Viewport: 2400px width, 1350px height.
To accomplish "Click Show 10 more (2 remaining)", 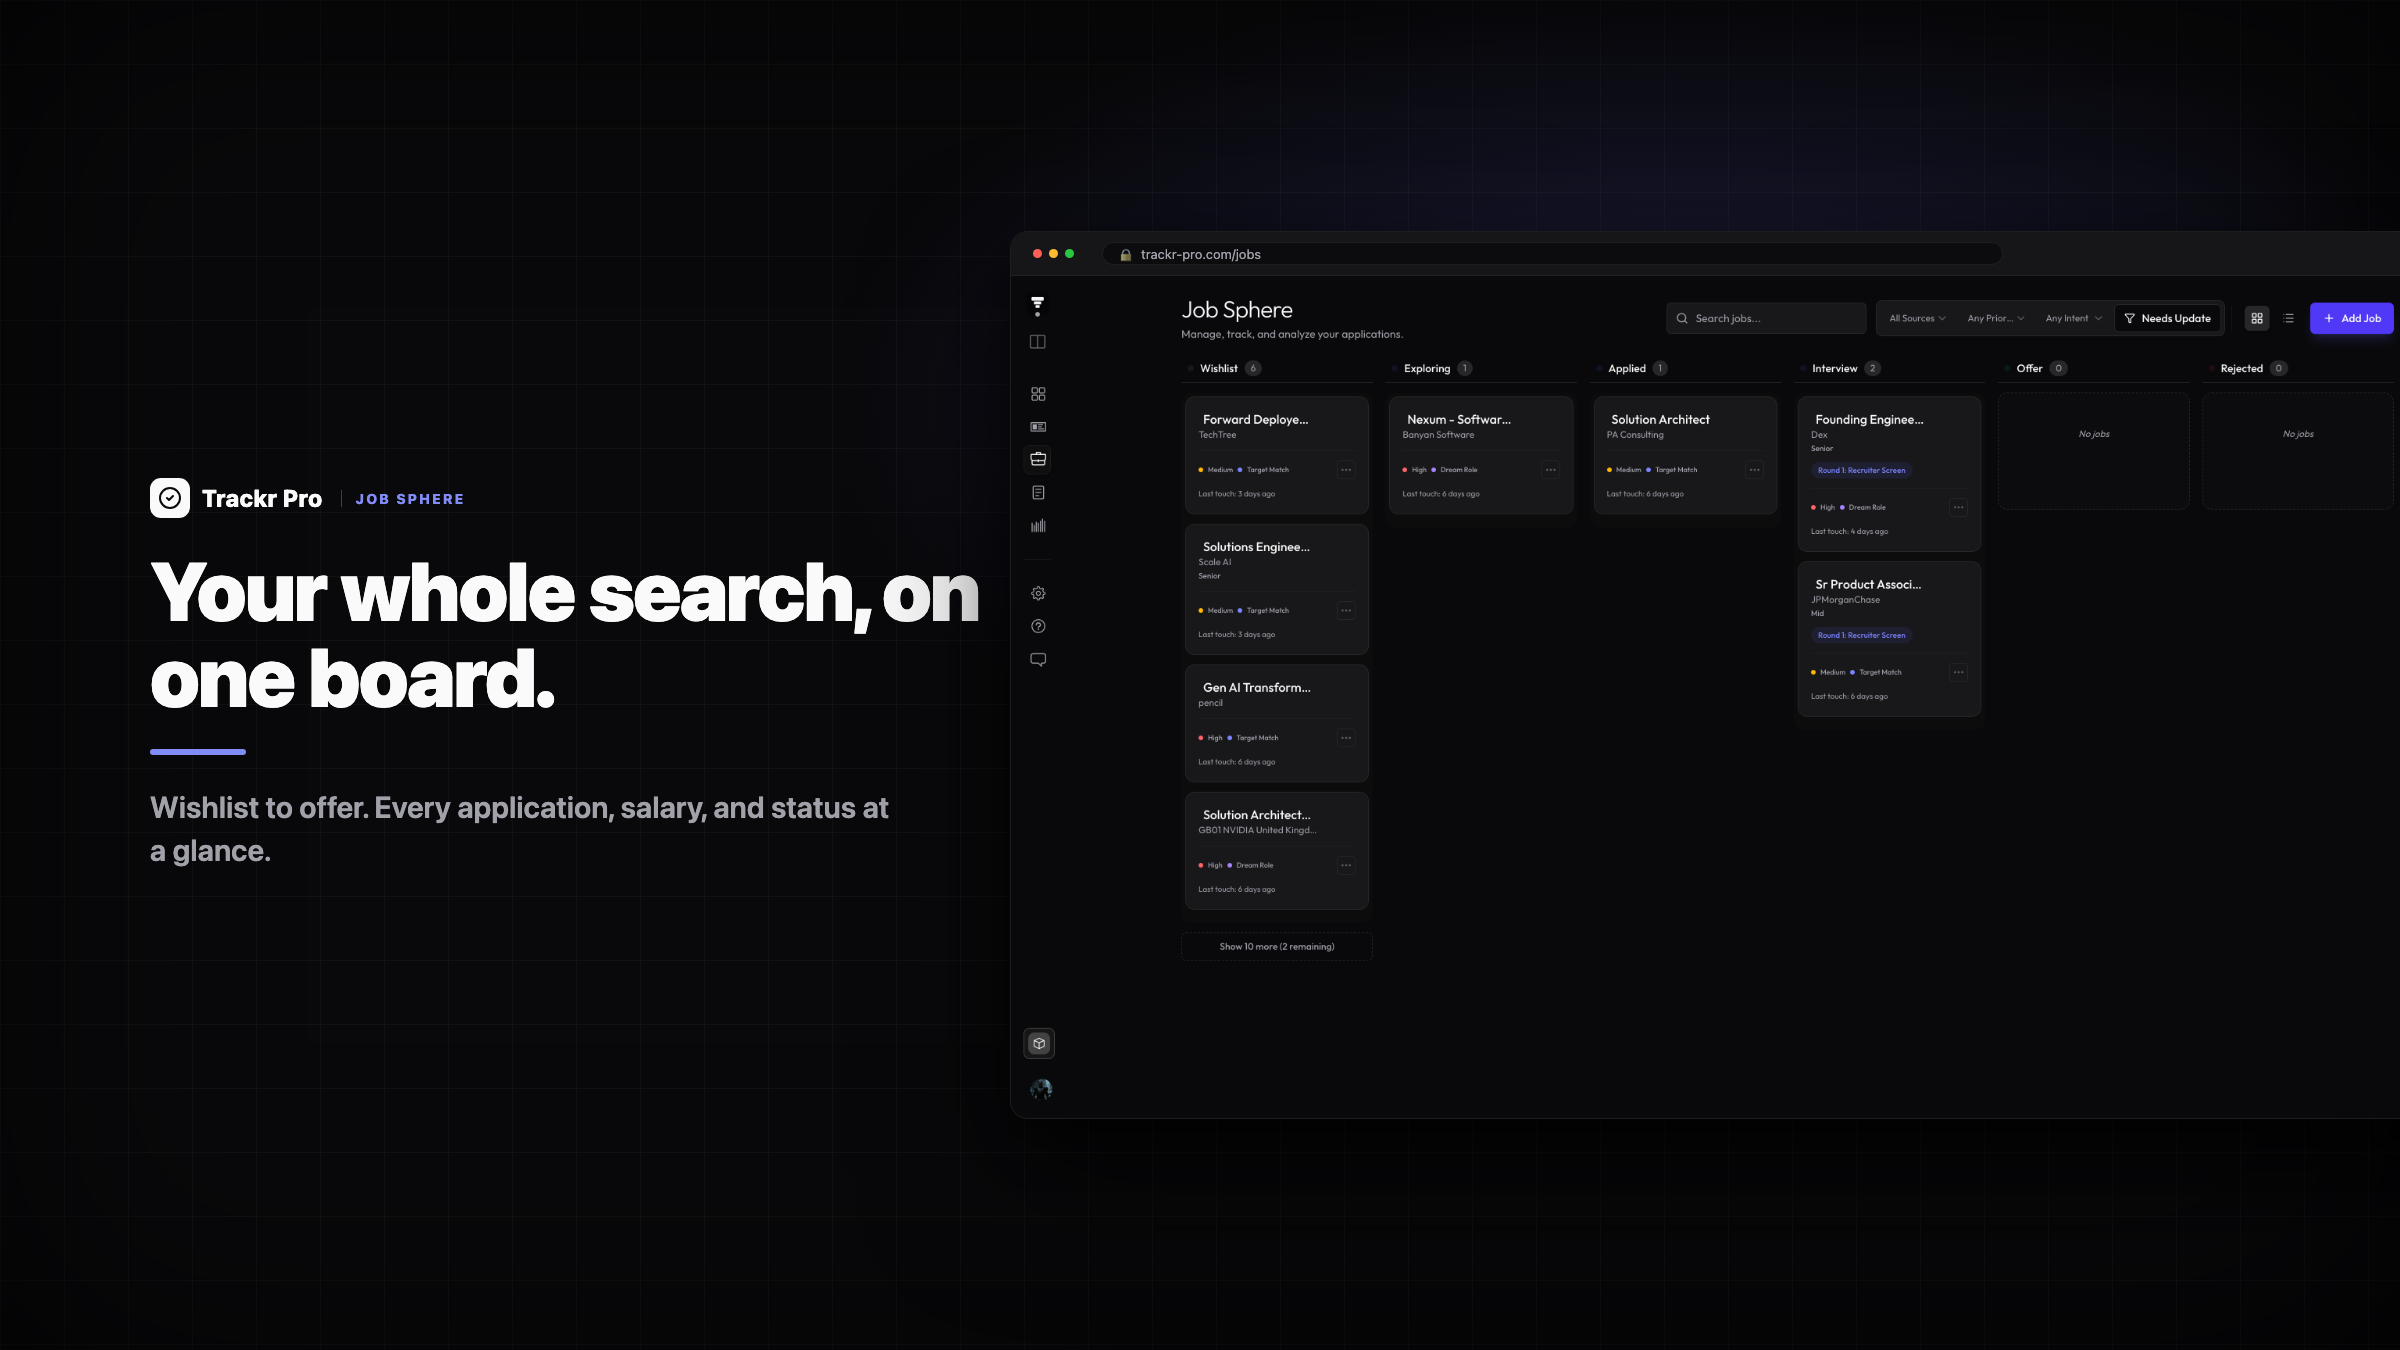I will (x=1277, y=947).
